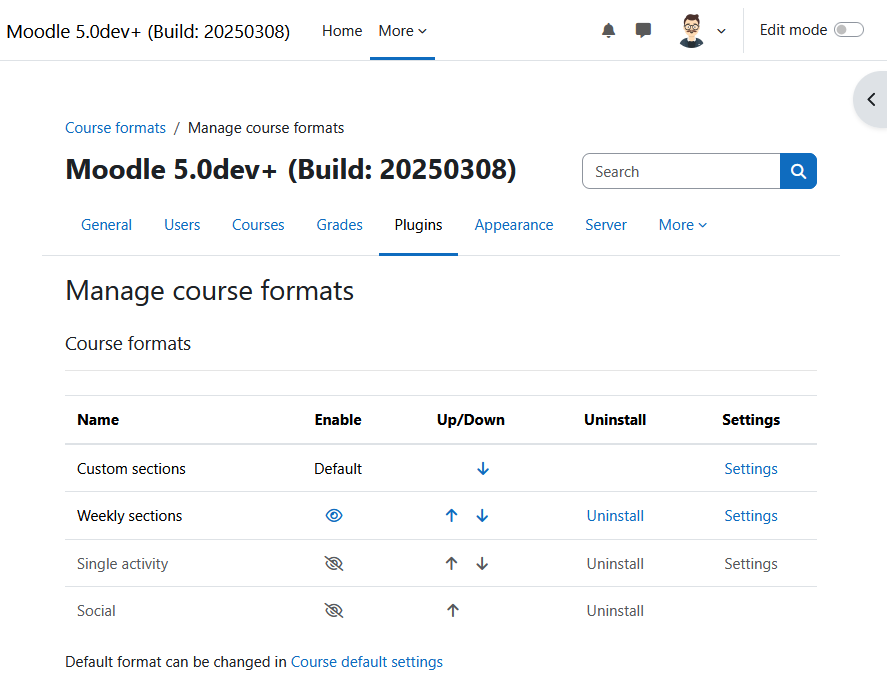The width and height of the screenshot is (887, 700).
Task: Click the user avatar picture
Action: [x=691, y=31]
